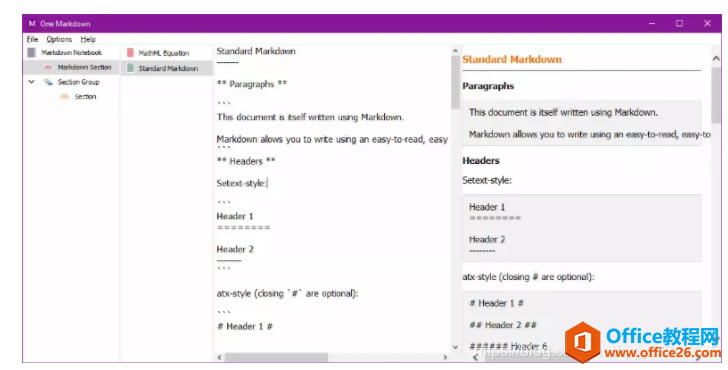Click editor scrollbar down arrow
This screenshot has width=728, height=370.
[455, 347]
